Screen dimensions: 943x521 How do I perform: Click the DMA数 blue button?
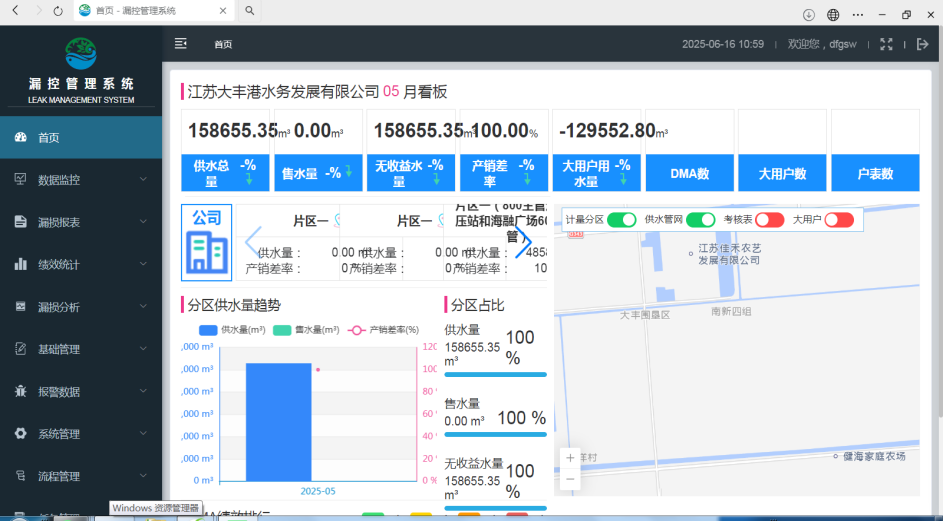[689, 173]
